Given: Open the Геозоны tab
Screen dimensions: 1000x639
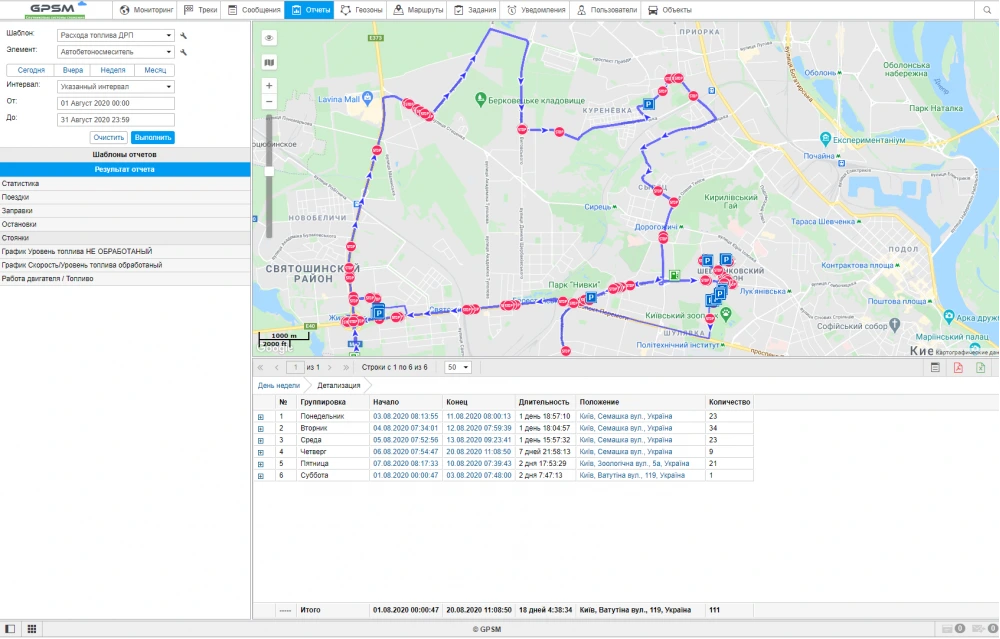Looking at the screenshot, I should coord(360,10).
